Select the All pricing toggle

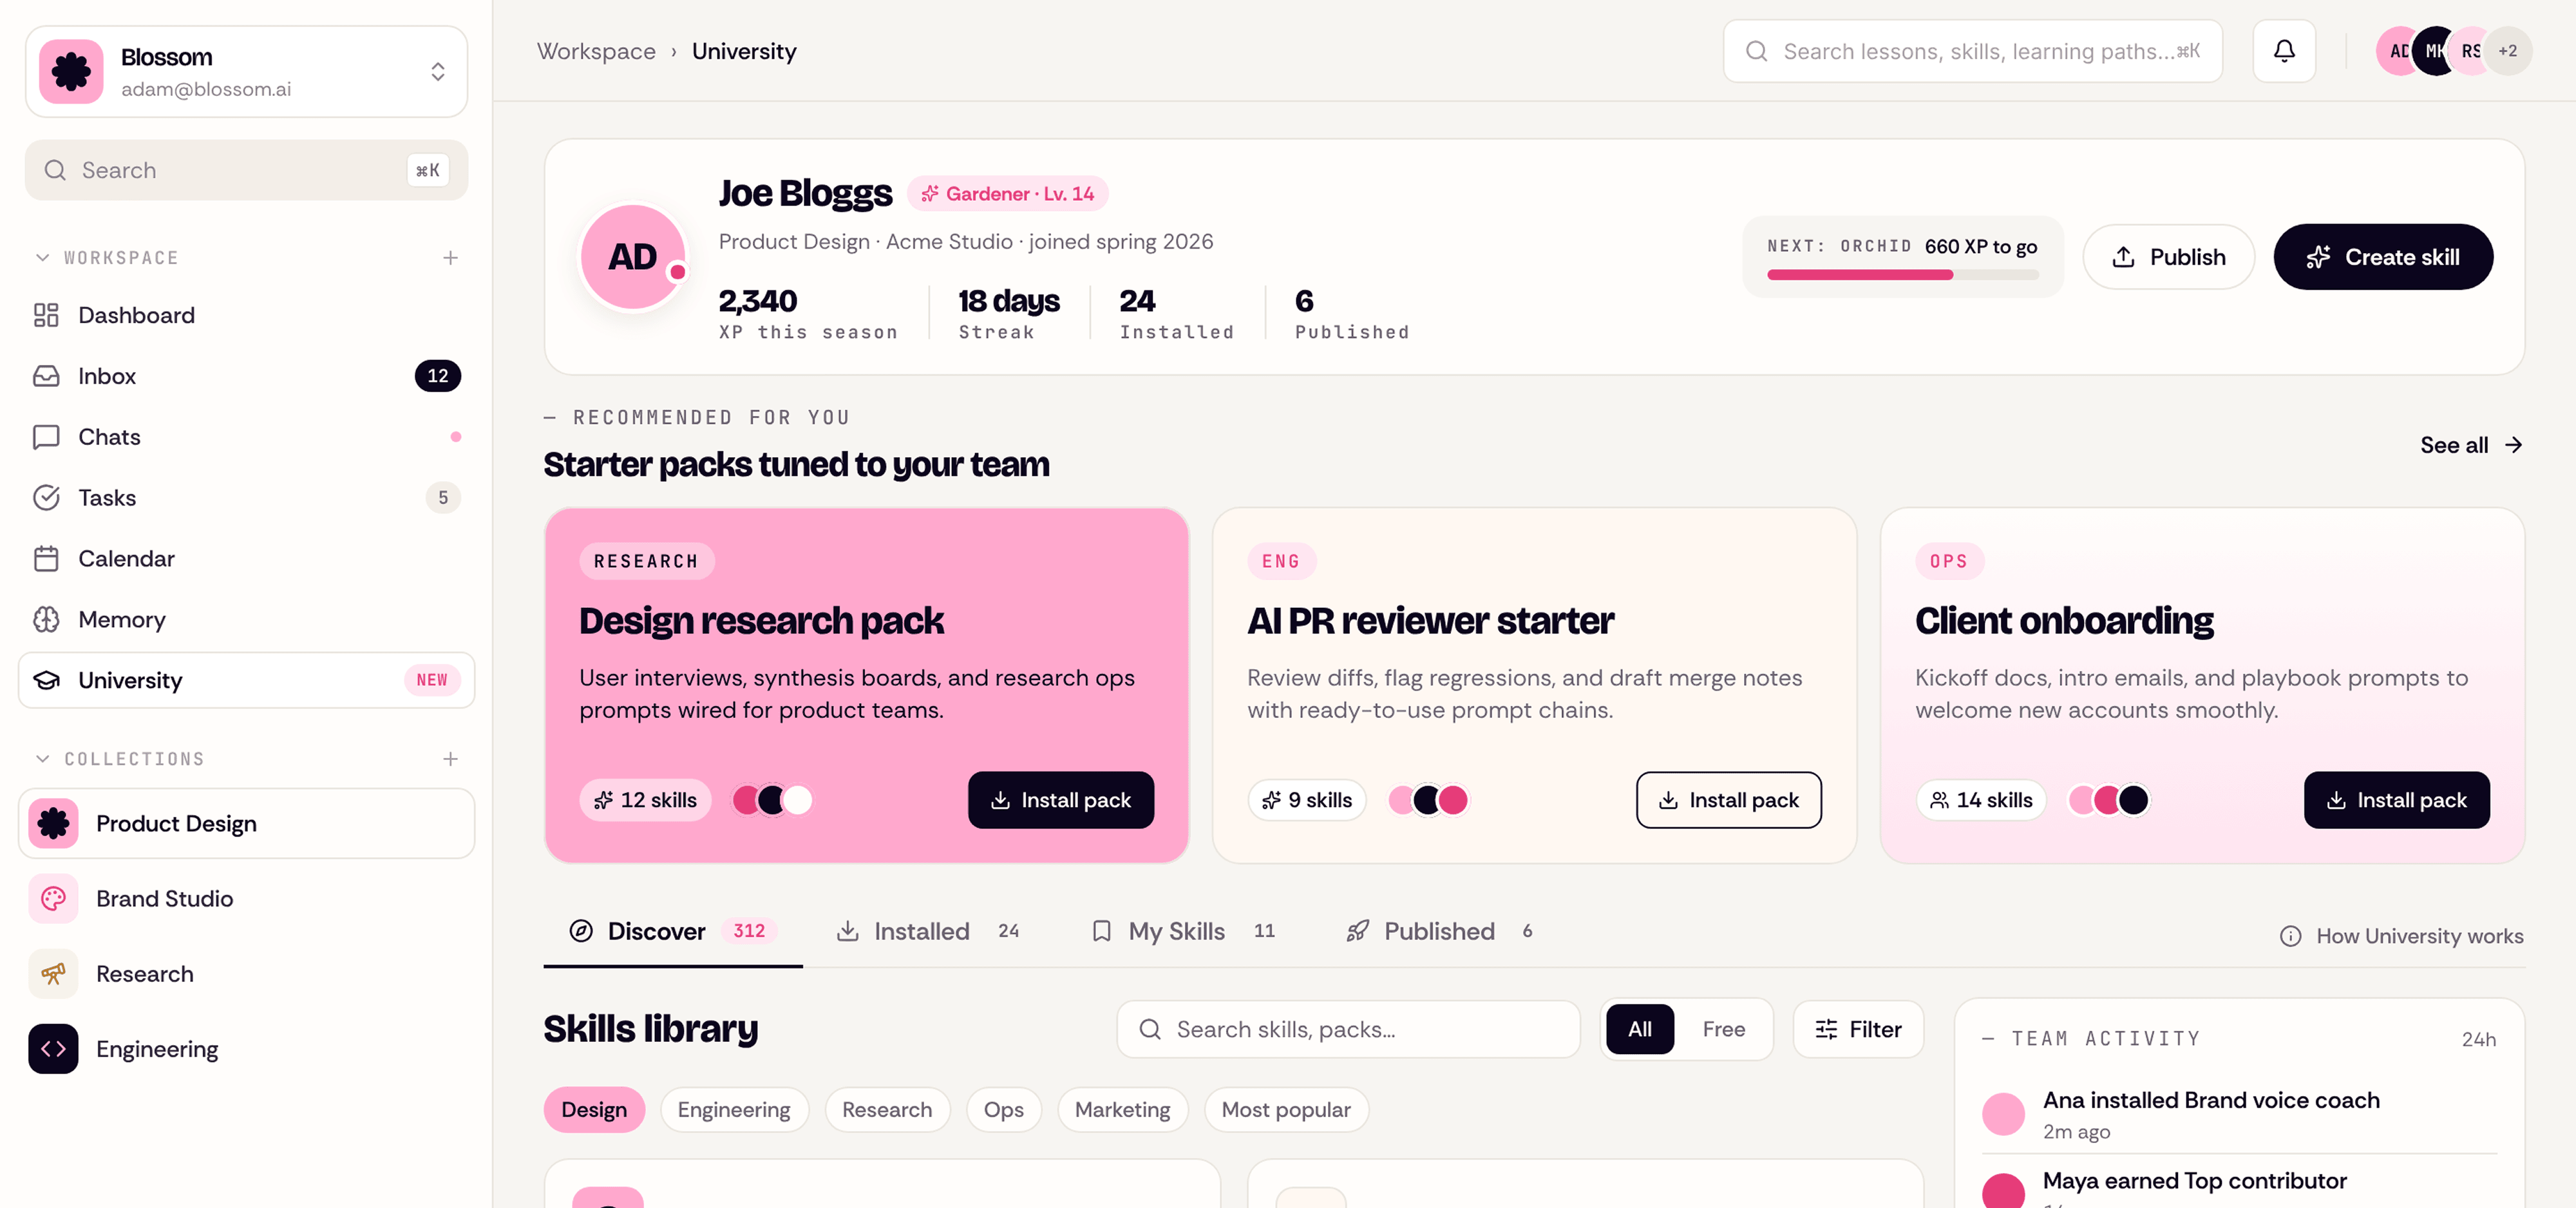coord(1640,1030)
